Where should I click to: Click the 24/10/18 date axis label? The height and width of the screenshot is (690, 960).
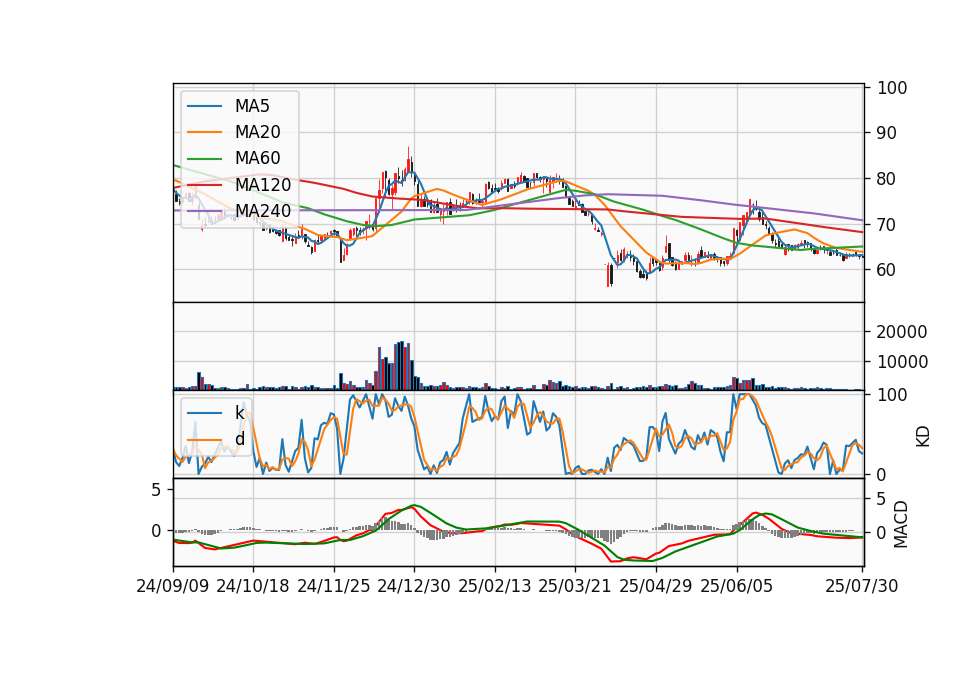point(253,586)
